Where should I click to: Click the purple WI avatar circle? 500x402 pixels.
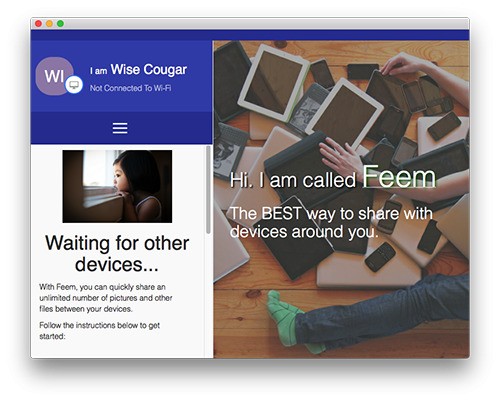(x=55, y=76)
